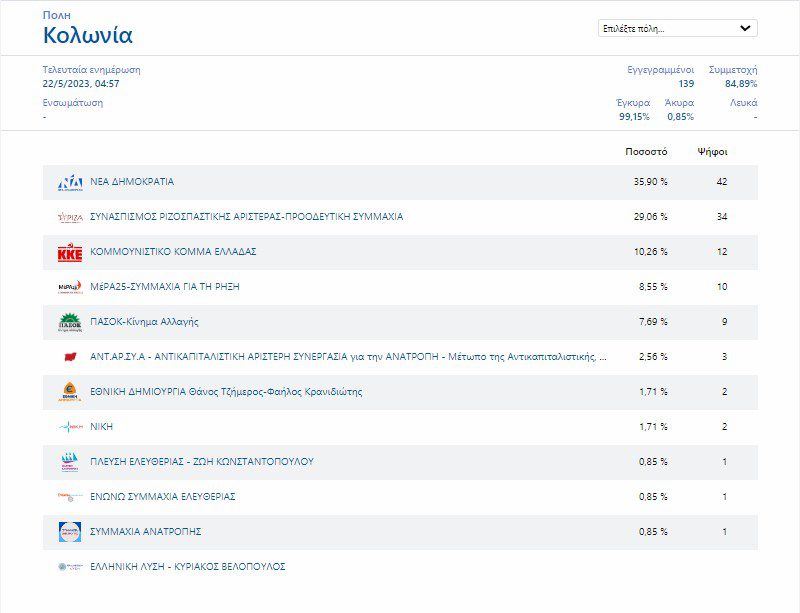Viewport: 800px width, 613px height.
Task: Click the 2,56 % percentage value
Action: click(653, 357)
